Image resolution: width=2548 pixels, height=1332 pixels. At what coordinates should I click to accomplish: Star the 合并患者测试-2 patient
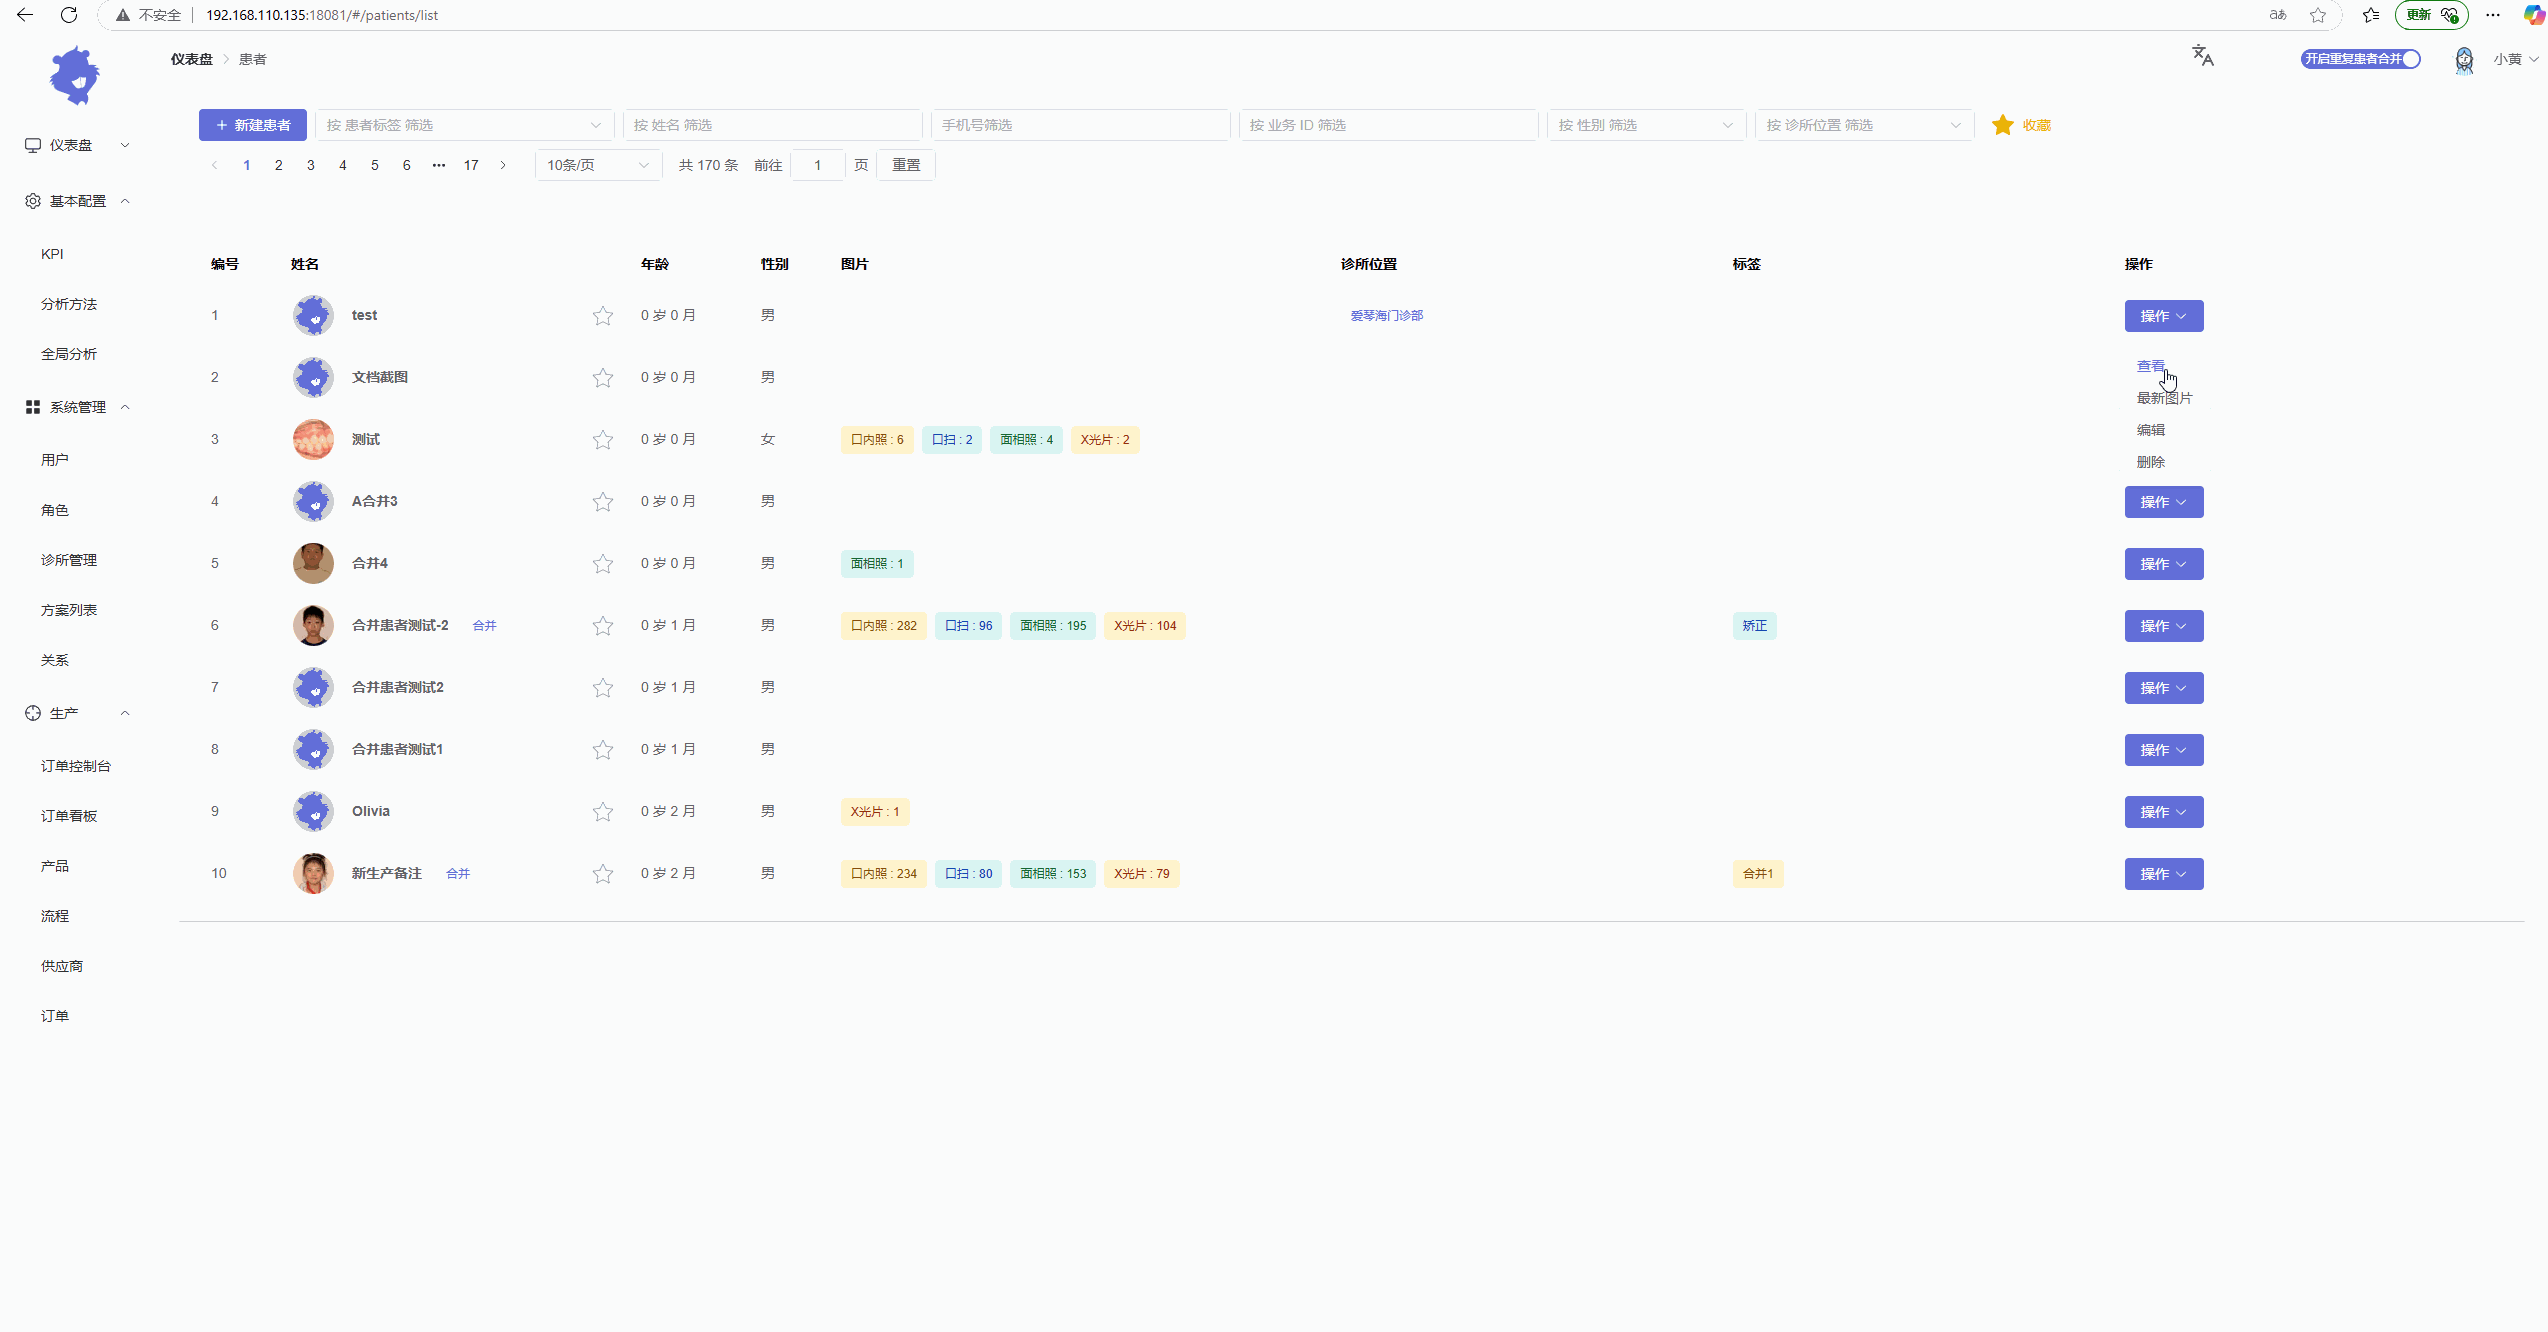602,626
